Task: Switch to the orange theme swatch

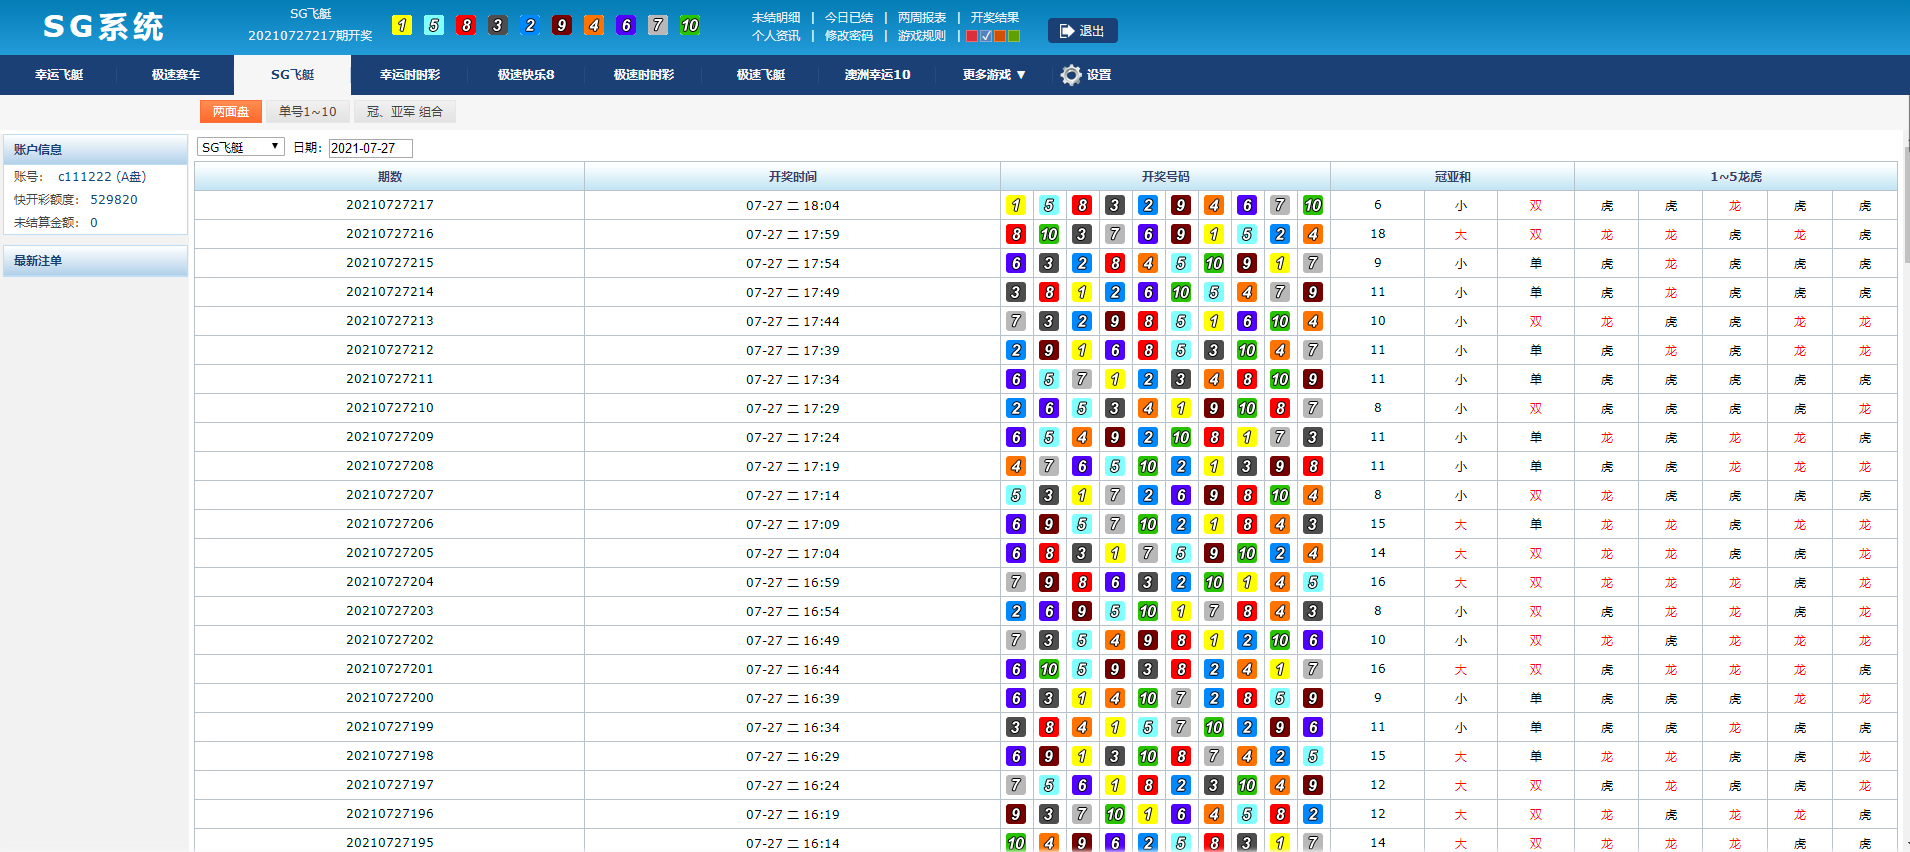Action: tap(1000, 36)
